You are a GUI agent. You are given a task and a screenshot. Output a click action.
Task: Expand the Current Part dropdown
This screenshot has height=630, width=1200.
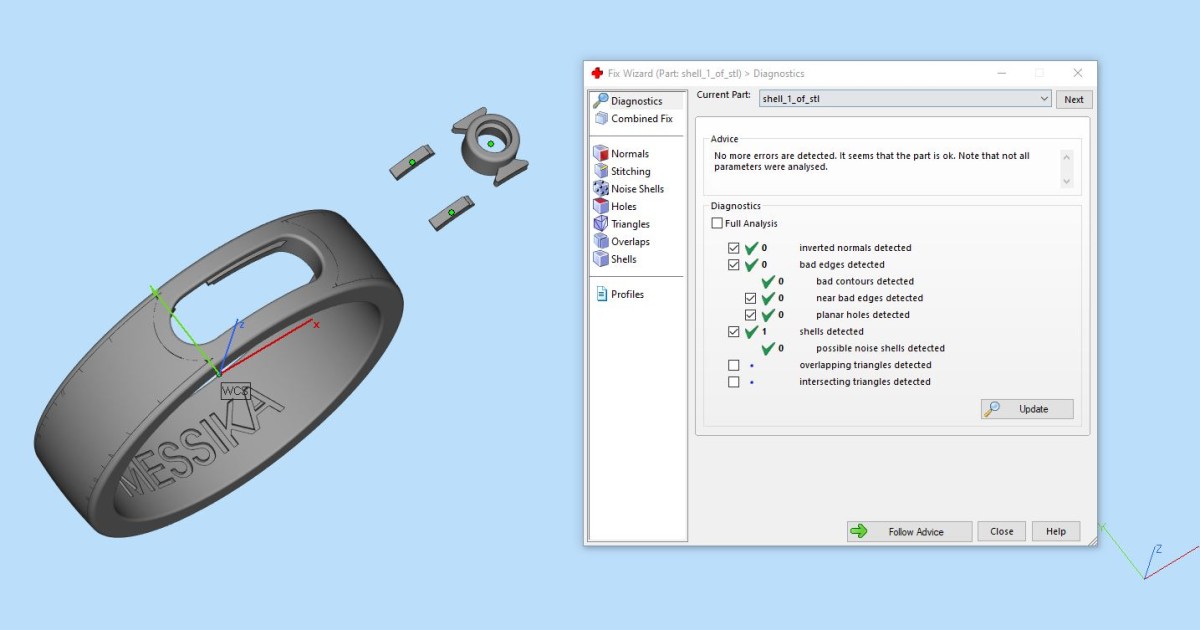pyautogui.click(x=1044, y=99)
